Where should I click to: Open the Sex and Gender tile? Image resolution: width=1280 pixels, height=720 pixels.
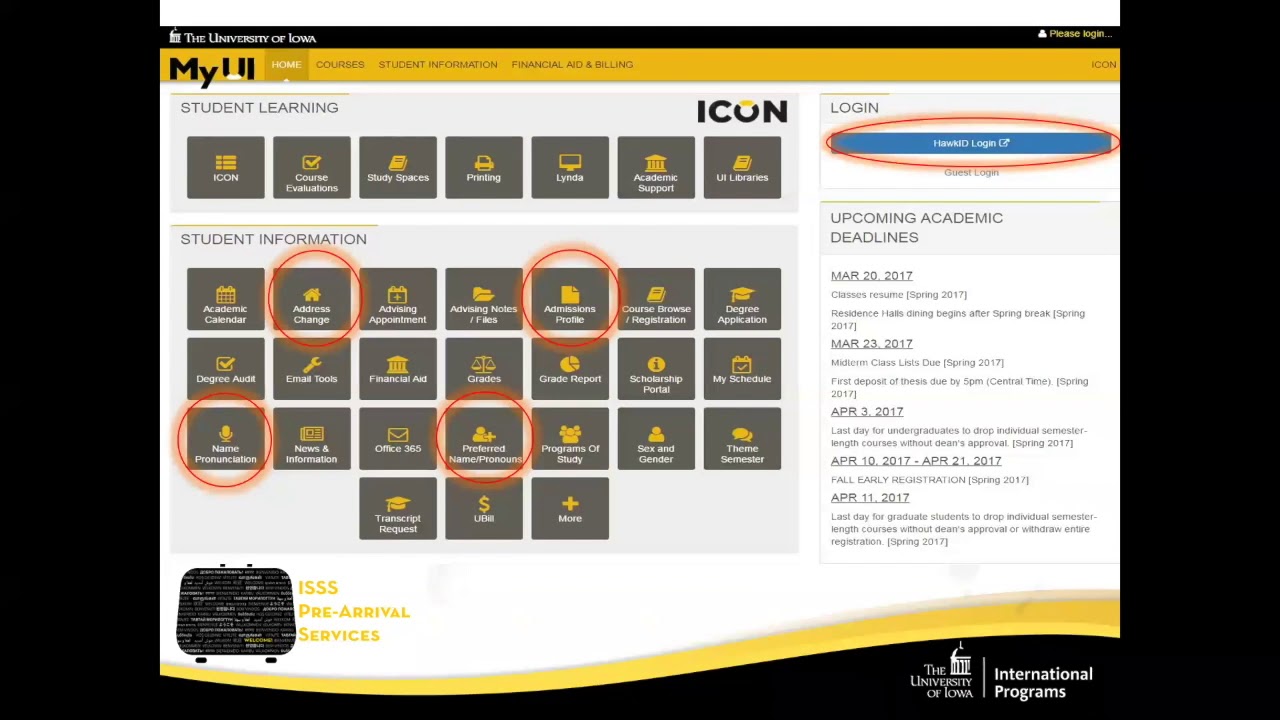(x=656, y=439)
